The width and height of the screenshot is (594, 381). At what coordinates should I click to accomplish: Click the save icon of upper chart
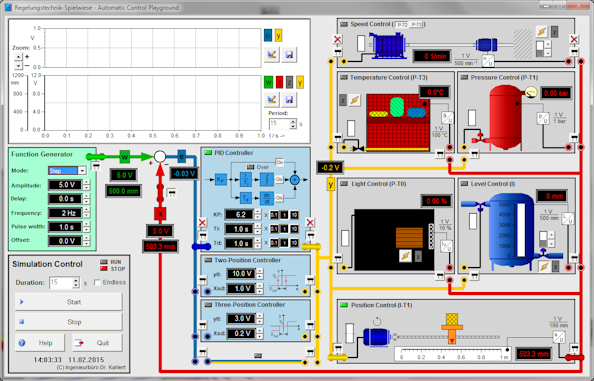pyautogui.click(x=289, y=55)
